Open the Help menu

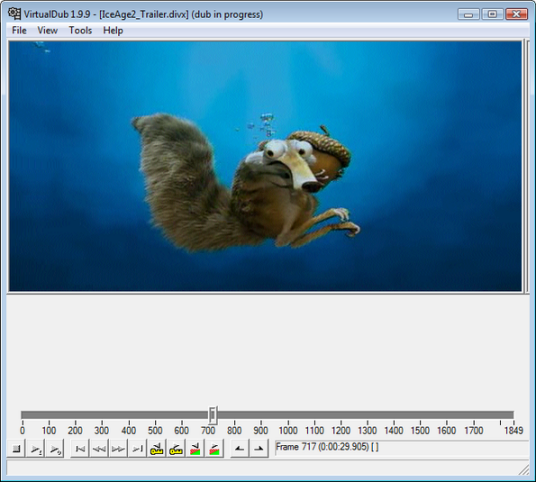click(x=113, y=30)
